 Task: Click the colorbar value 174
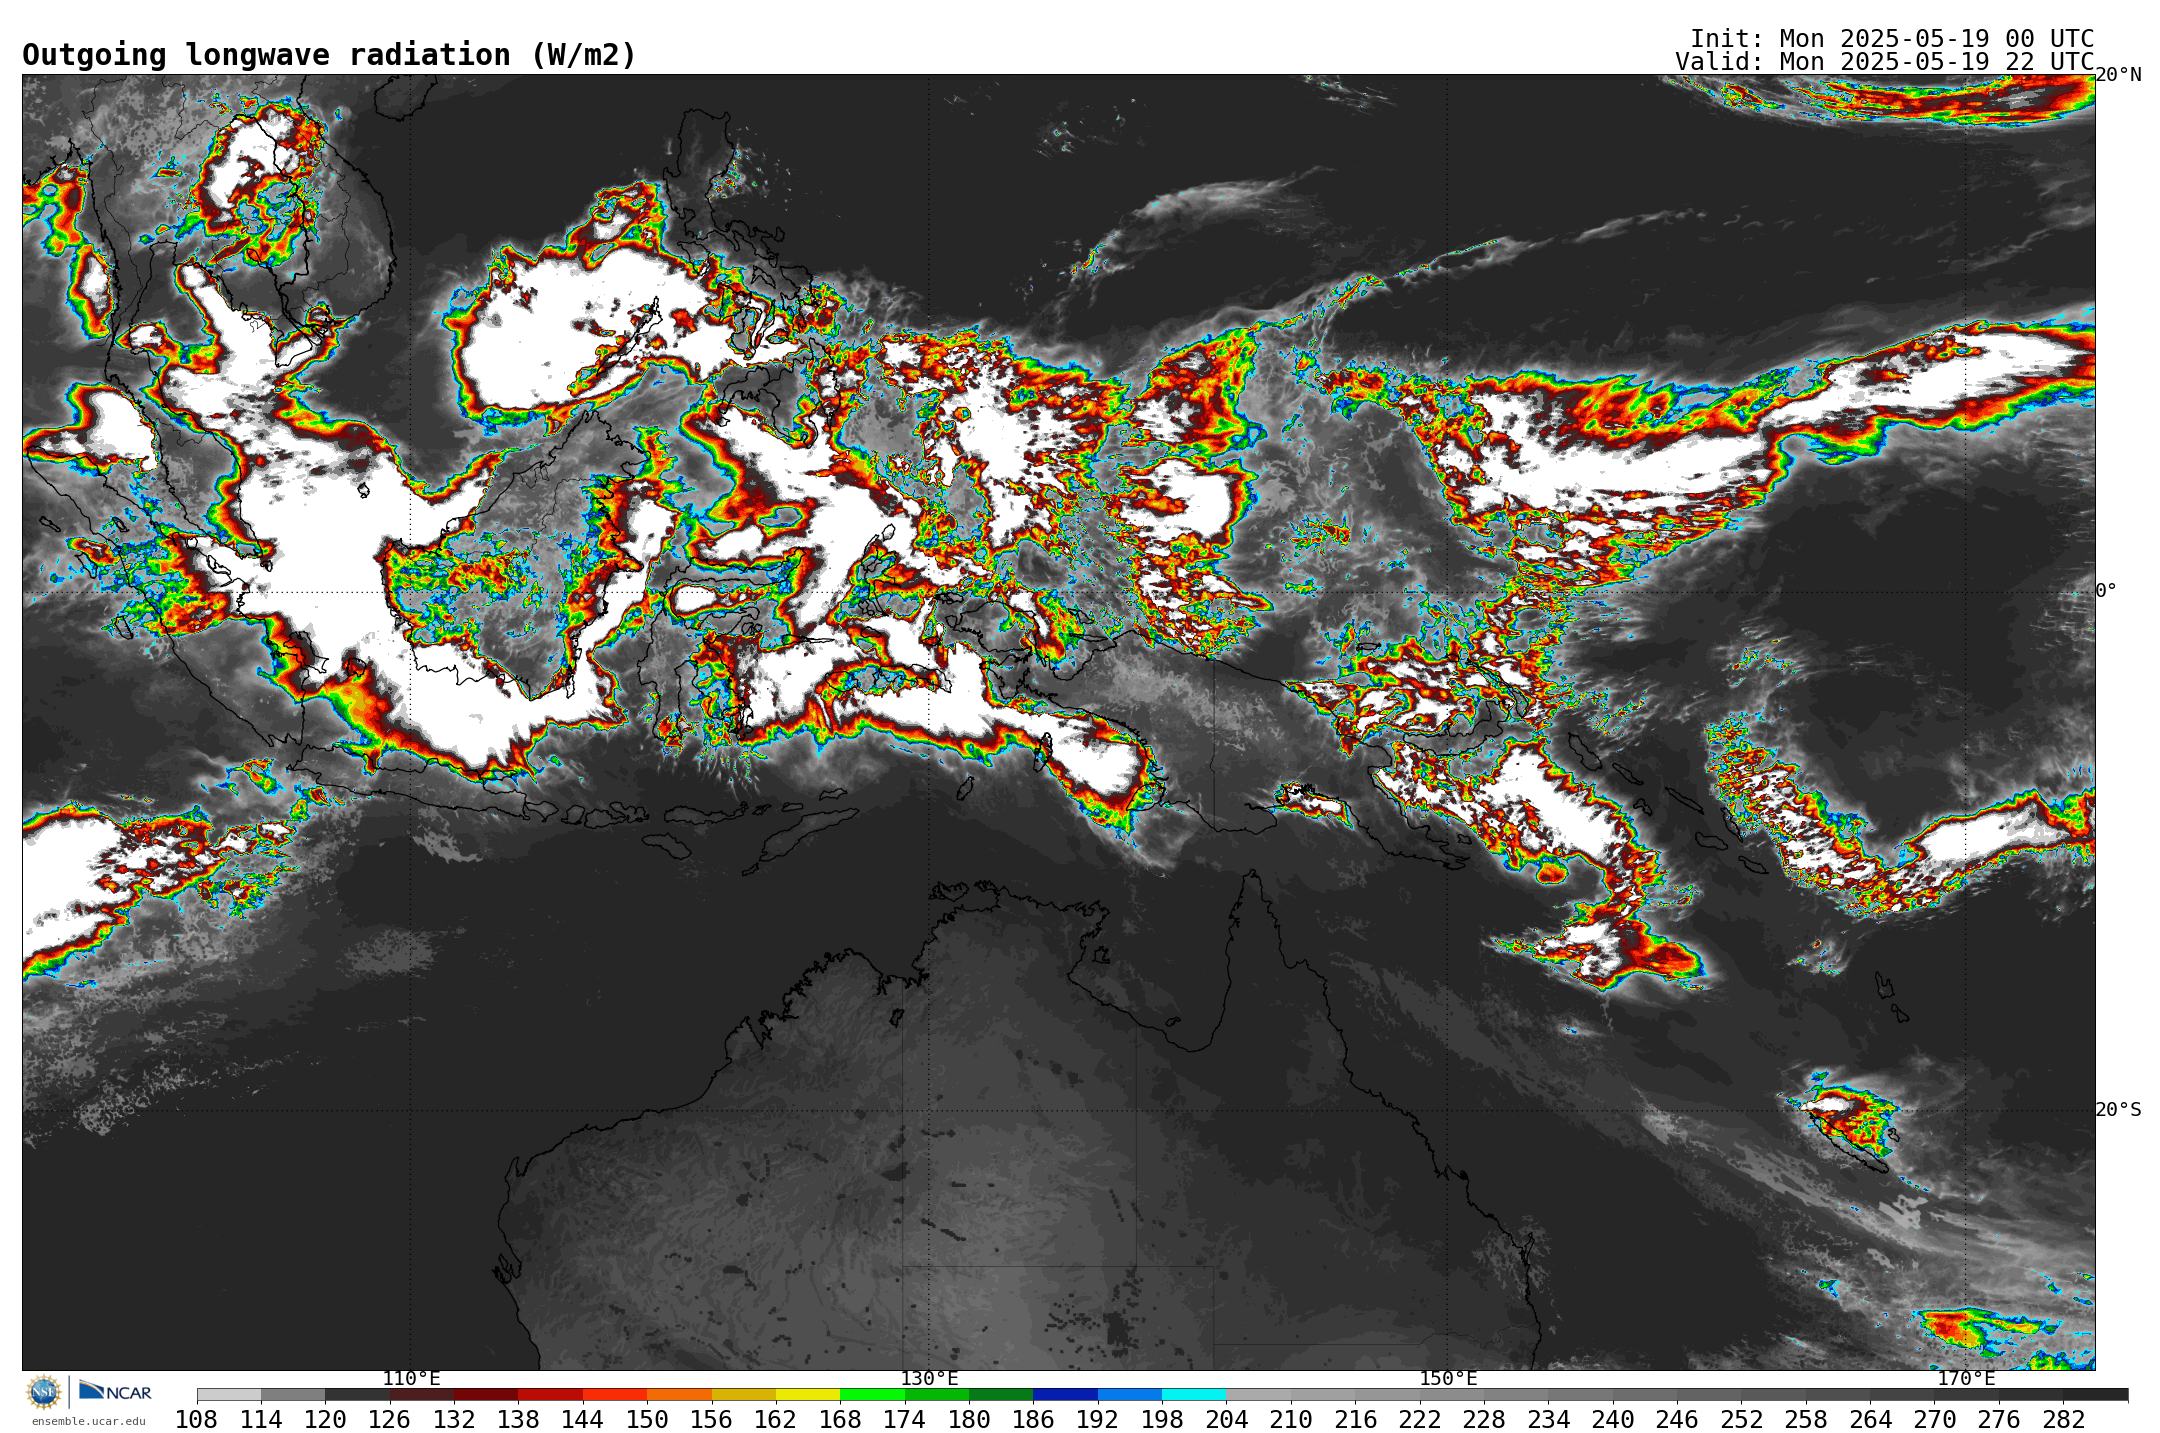(x=904, y=1420)
